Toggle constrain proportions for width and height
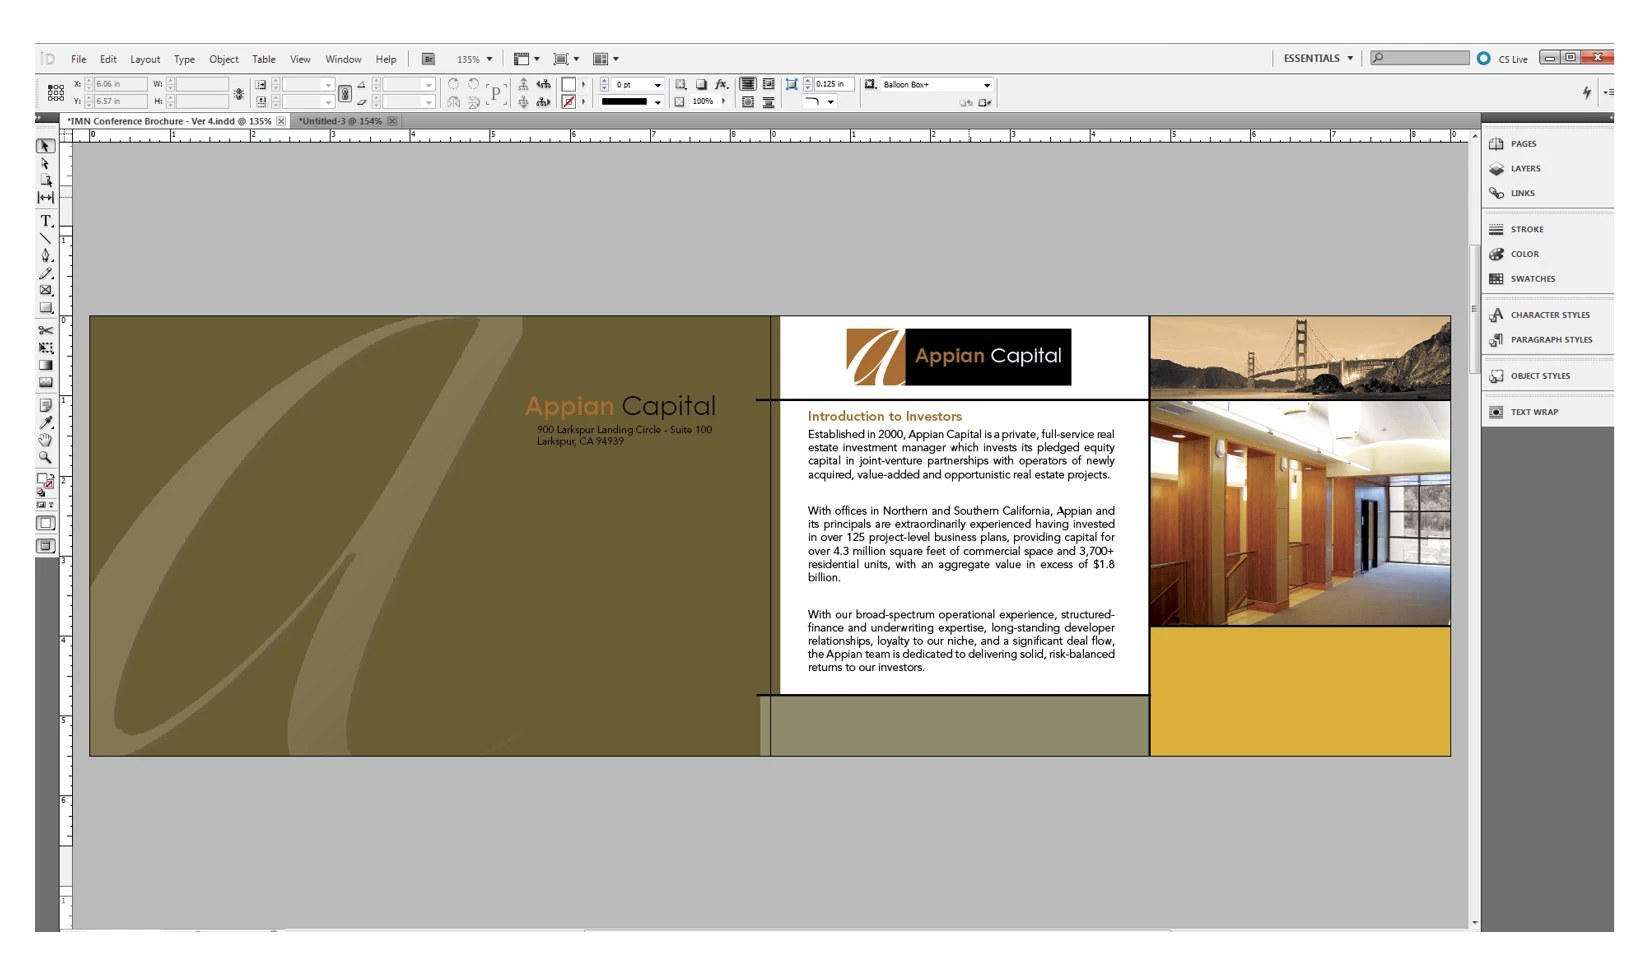1650x975 pixels. coord(239,94)
